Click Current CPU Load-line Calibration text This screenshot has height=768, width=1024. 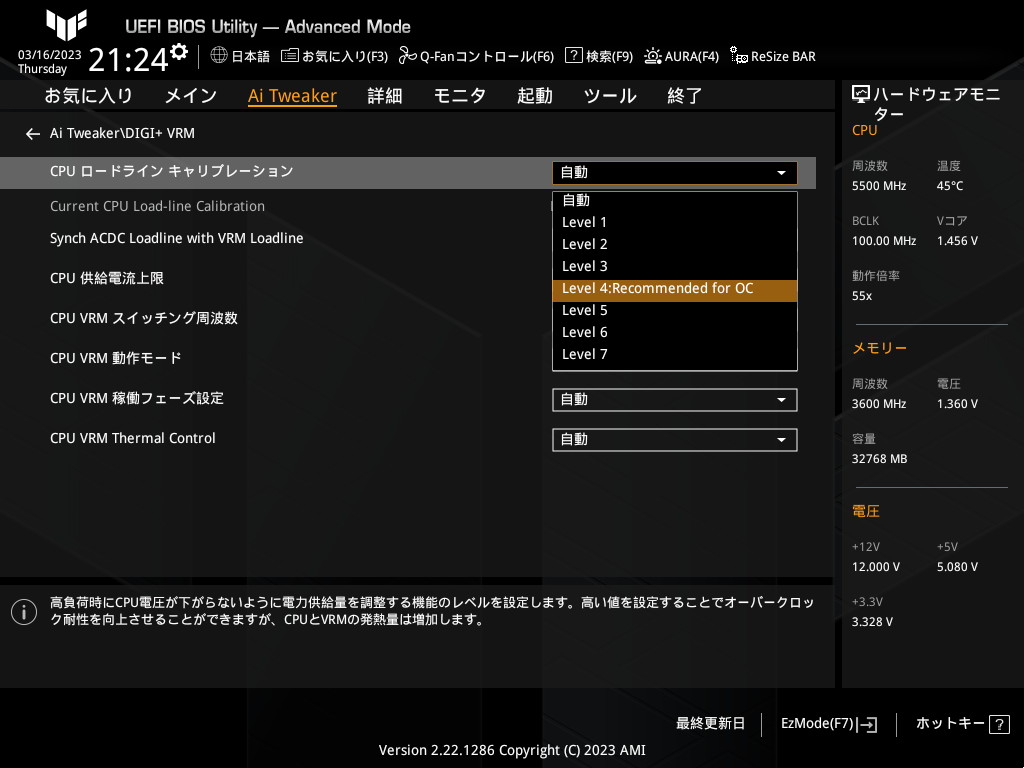click(x=157, y=206)
